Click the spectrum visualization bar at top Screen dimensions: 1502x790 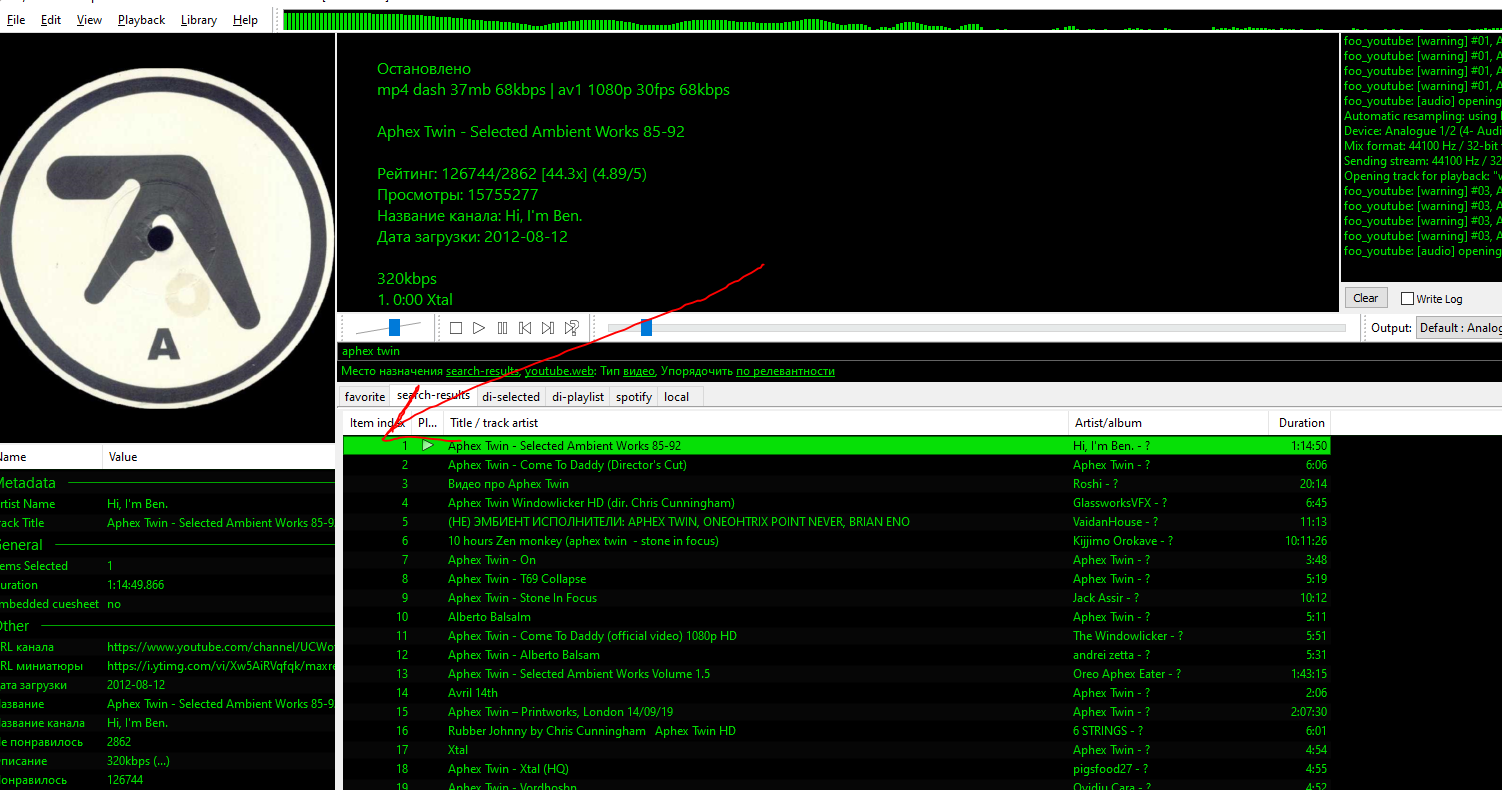point(892,20)
